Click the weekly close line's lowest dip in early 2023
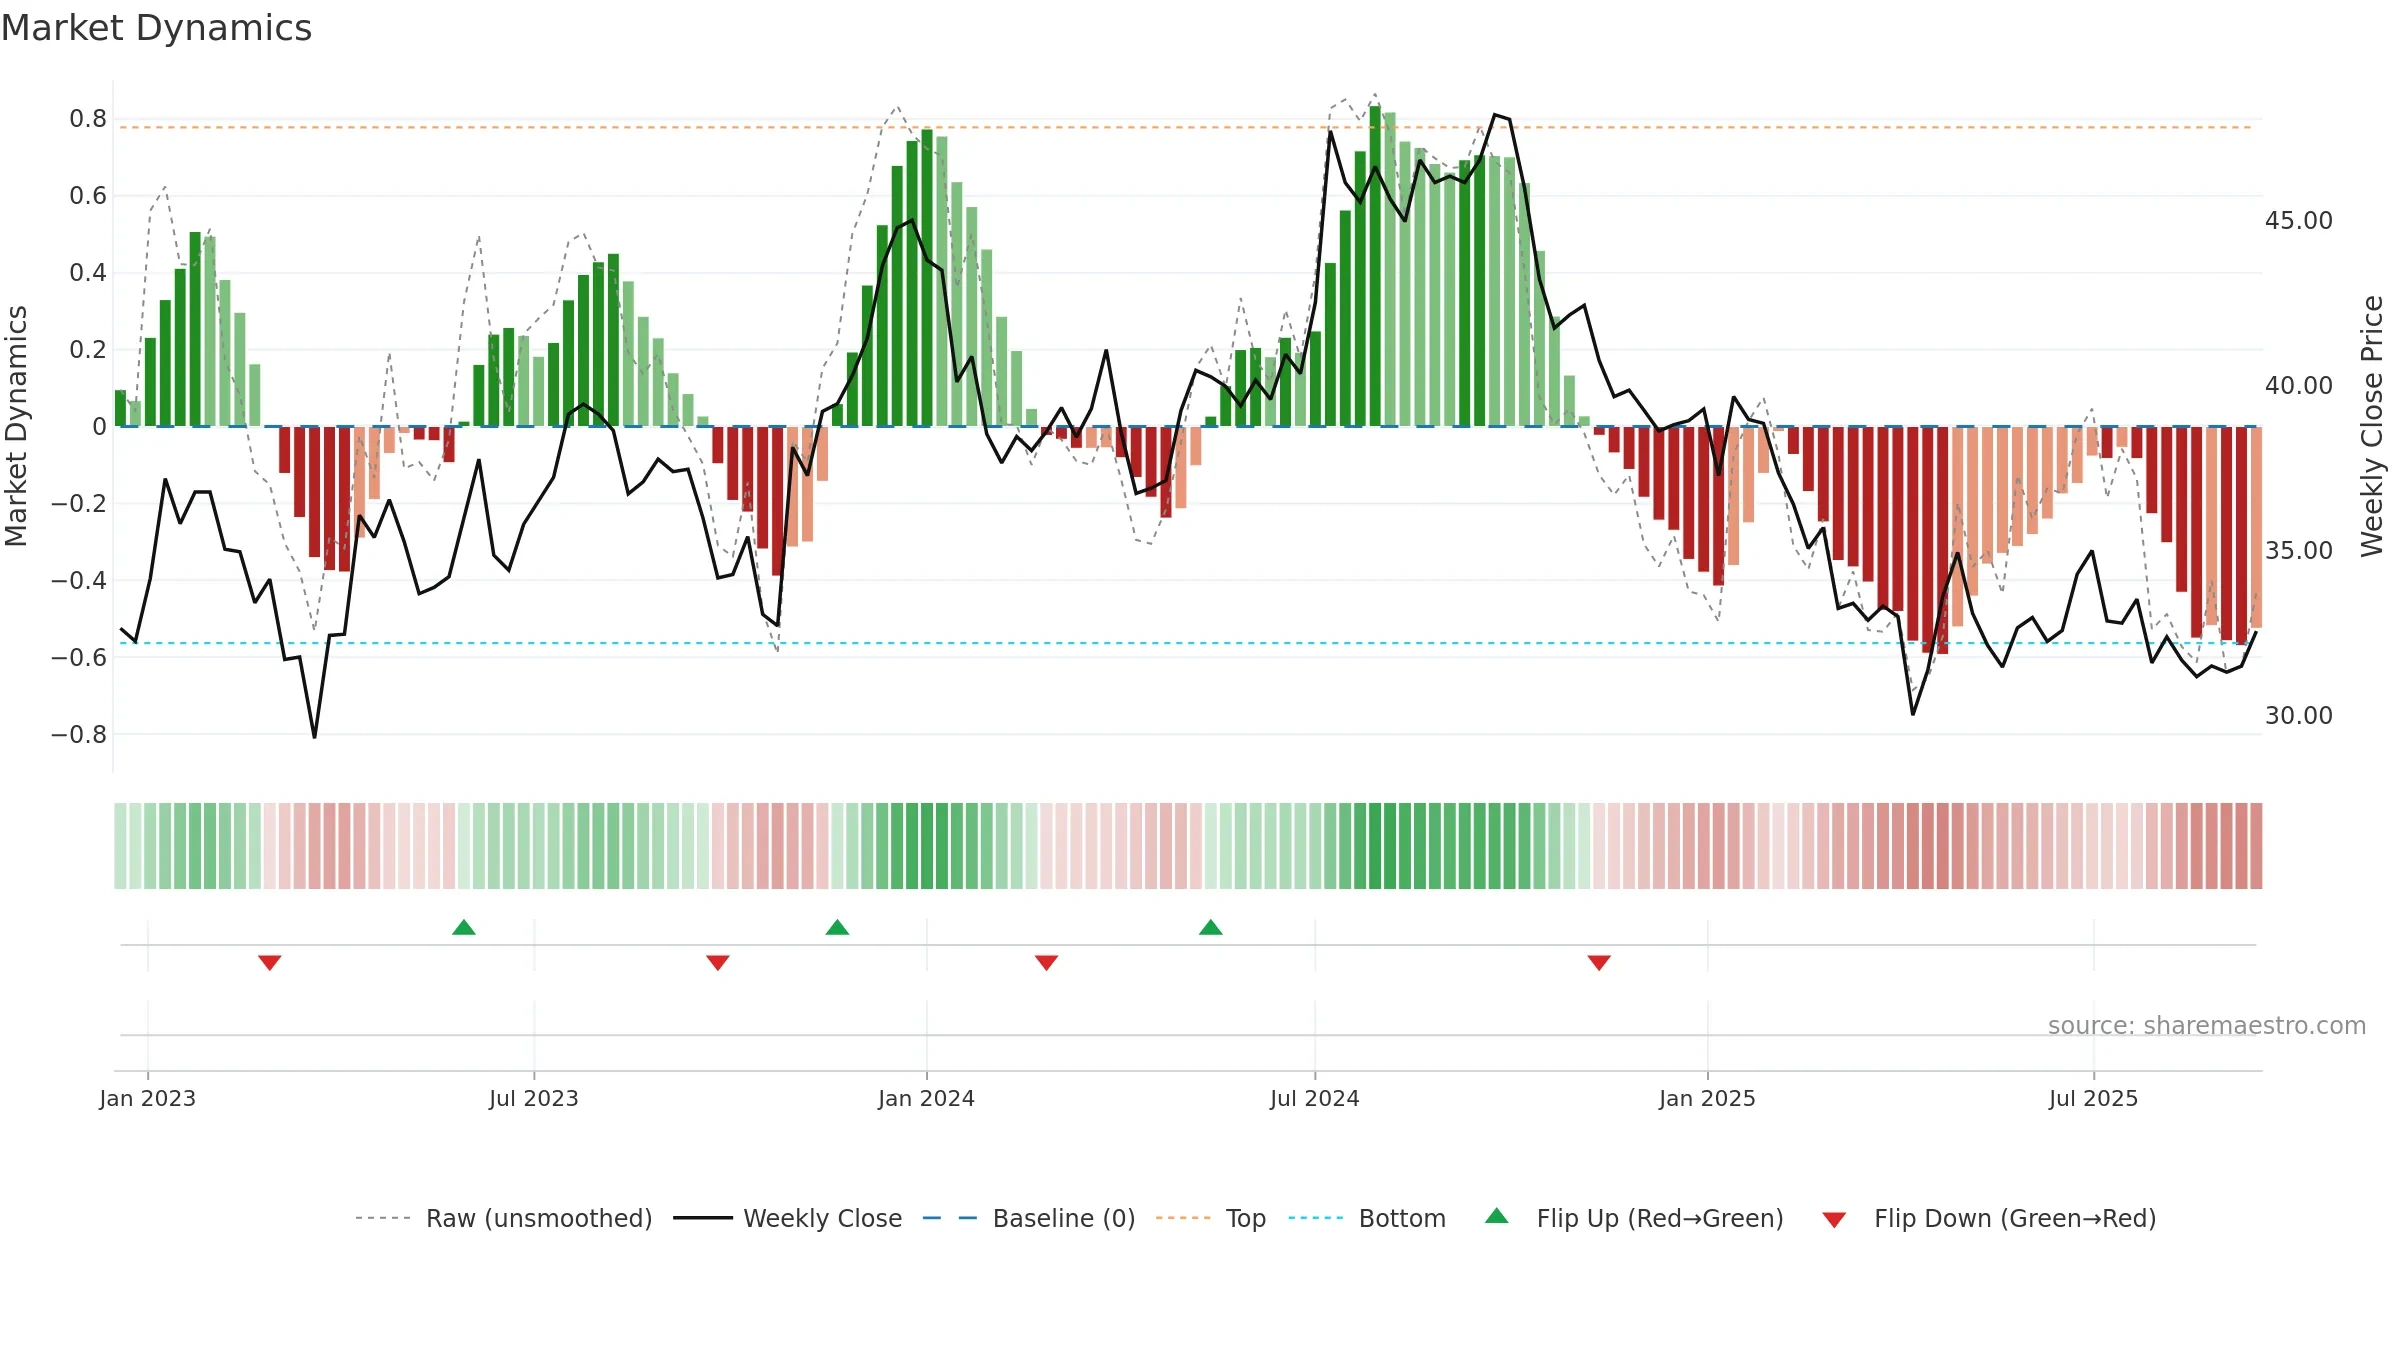This screenshot has width=2400, height=1350. (315, 737)
